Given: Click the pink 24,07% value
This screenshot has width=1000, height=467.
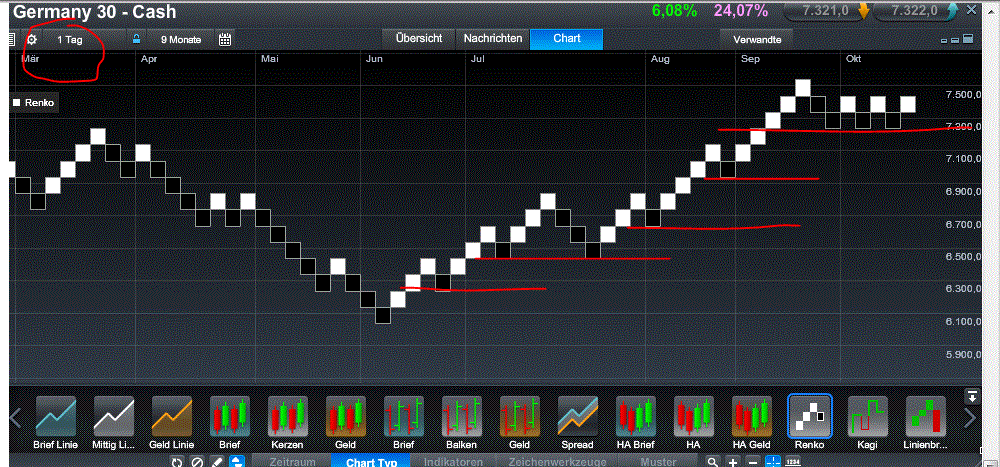Looking at the screenshot, I should (740, 11).
